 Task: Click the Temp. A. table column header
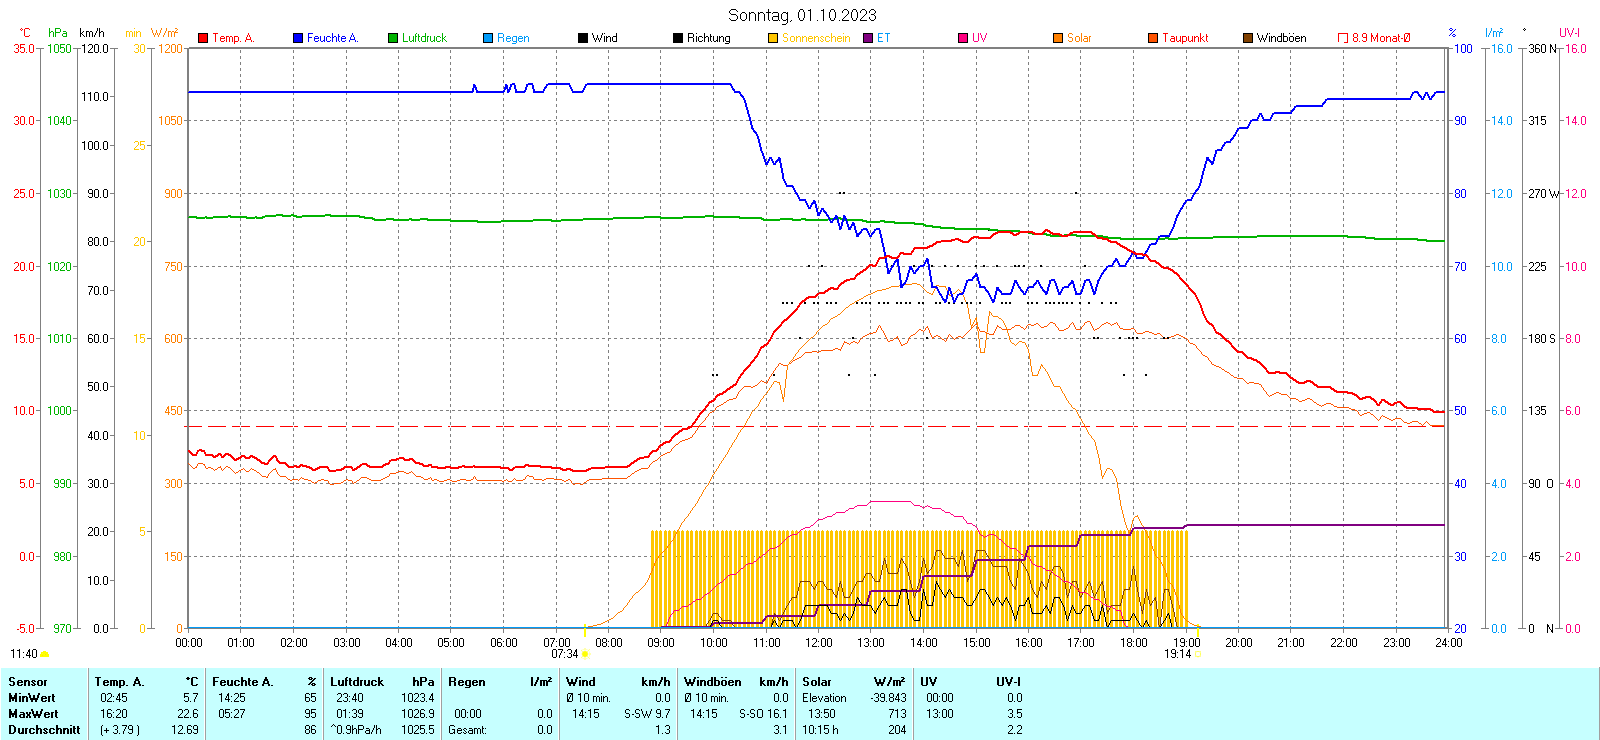coord(120,682)
